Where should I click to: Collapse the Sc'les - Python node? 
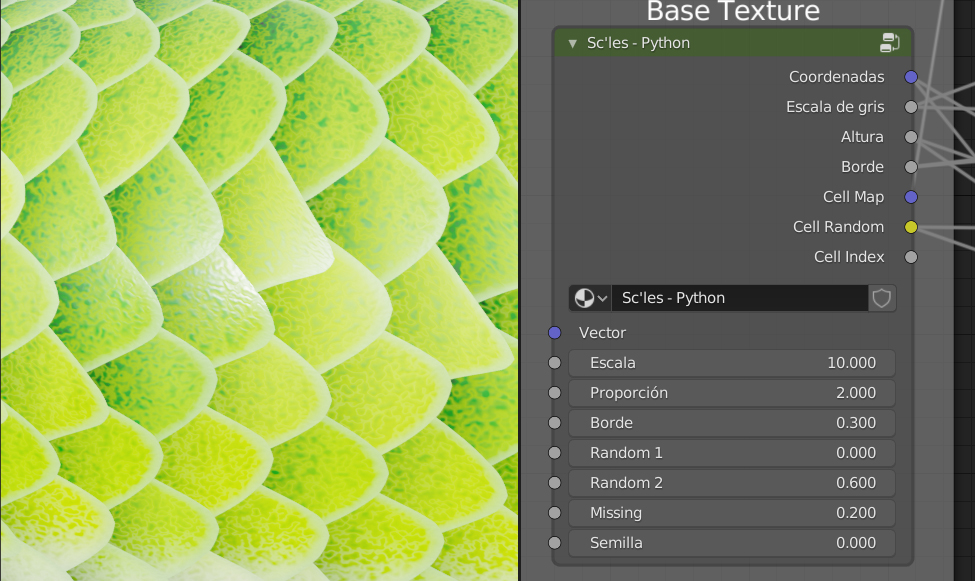[572, 44]
